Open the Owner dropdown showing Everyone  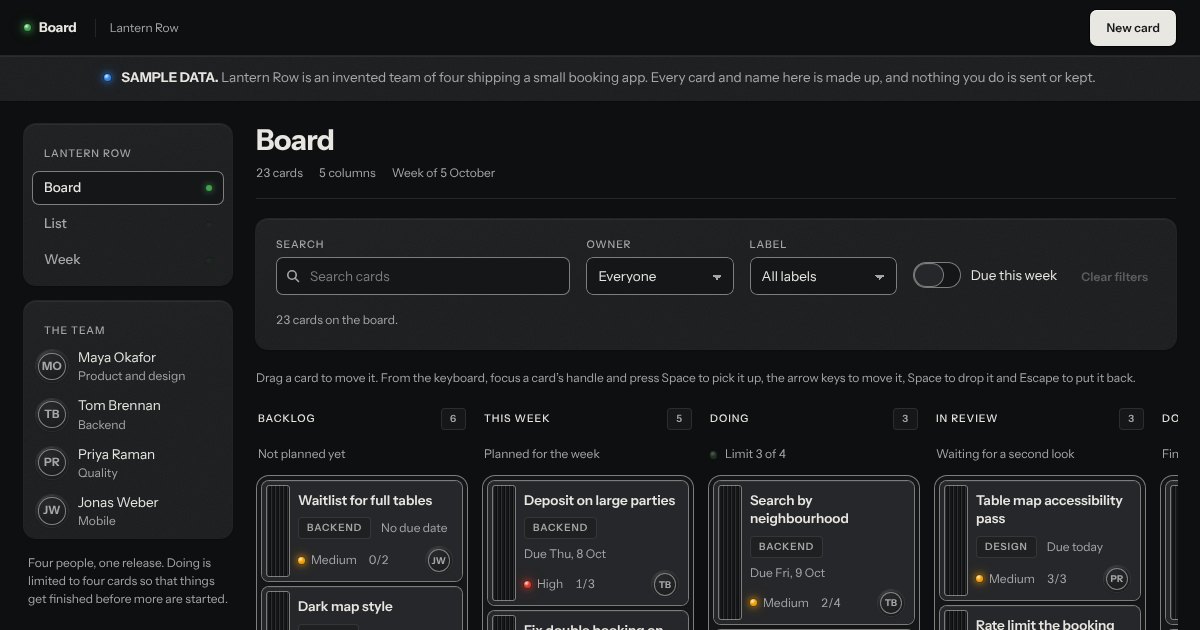point(660,276)
